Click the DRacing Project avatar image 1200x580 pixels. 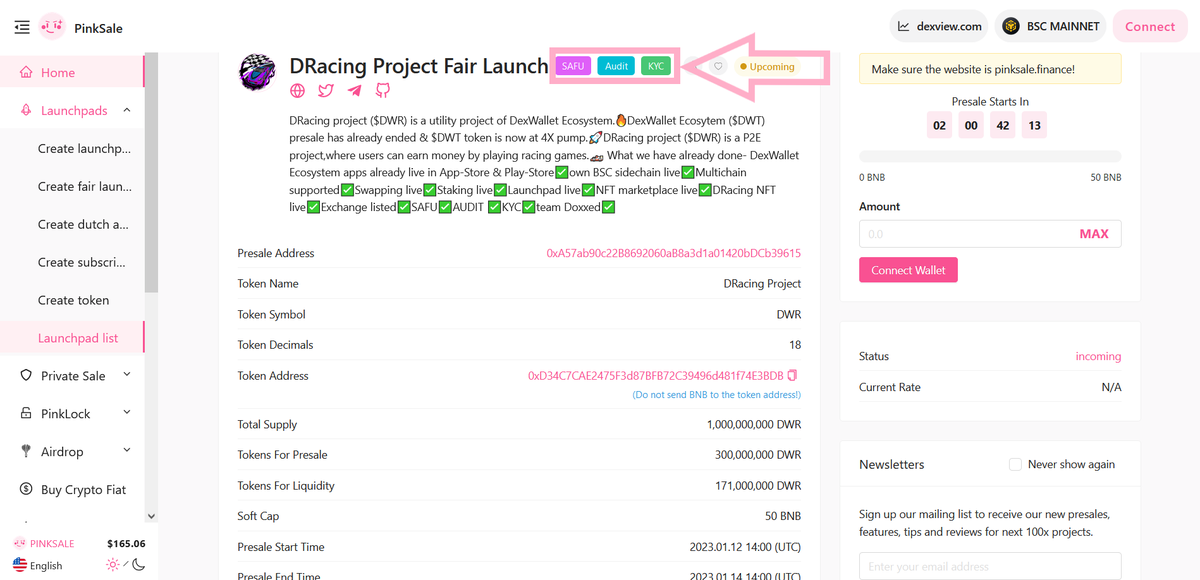point(259,72)
